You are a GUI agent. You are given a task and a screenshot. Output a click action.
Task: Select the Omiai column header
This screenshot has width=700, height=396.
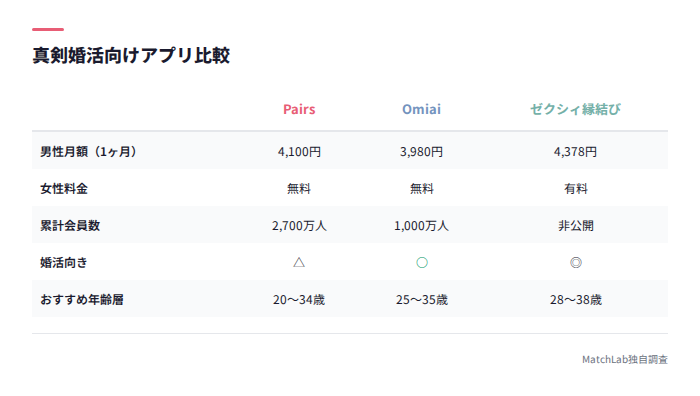[x=421, y=109]
